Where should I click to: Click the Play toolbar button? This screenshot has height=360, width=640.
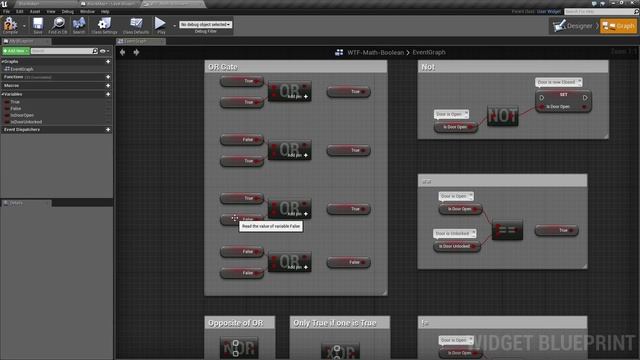pyautogui.click(x=161, y=25)
